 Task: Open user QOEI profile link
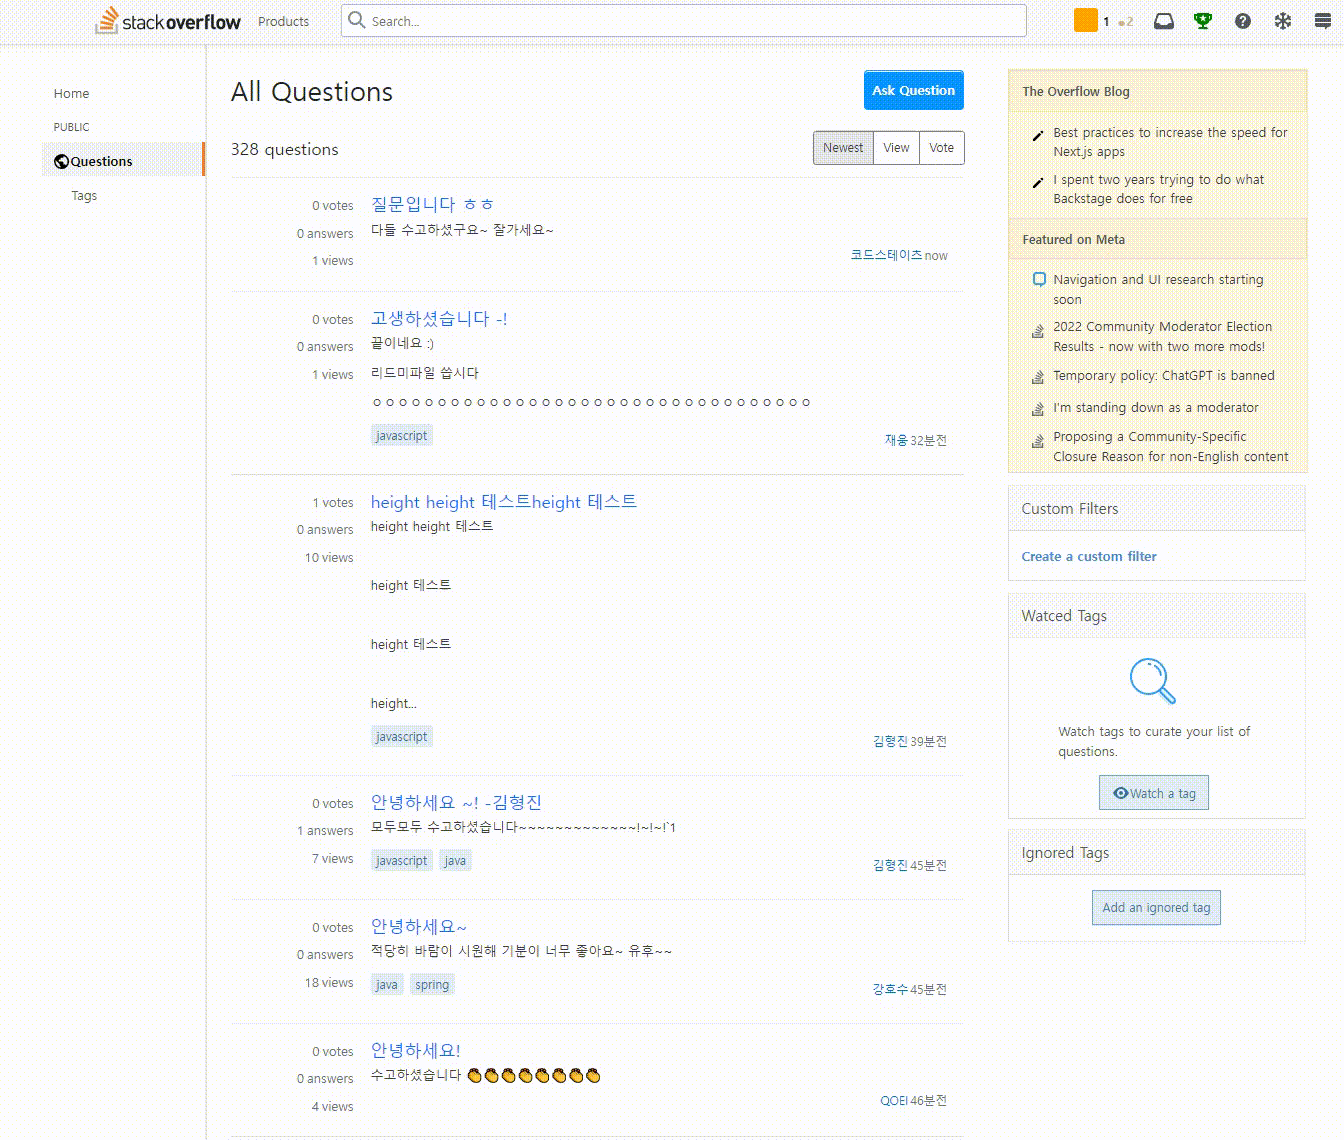coord(894,1100)
